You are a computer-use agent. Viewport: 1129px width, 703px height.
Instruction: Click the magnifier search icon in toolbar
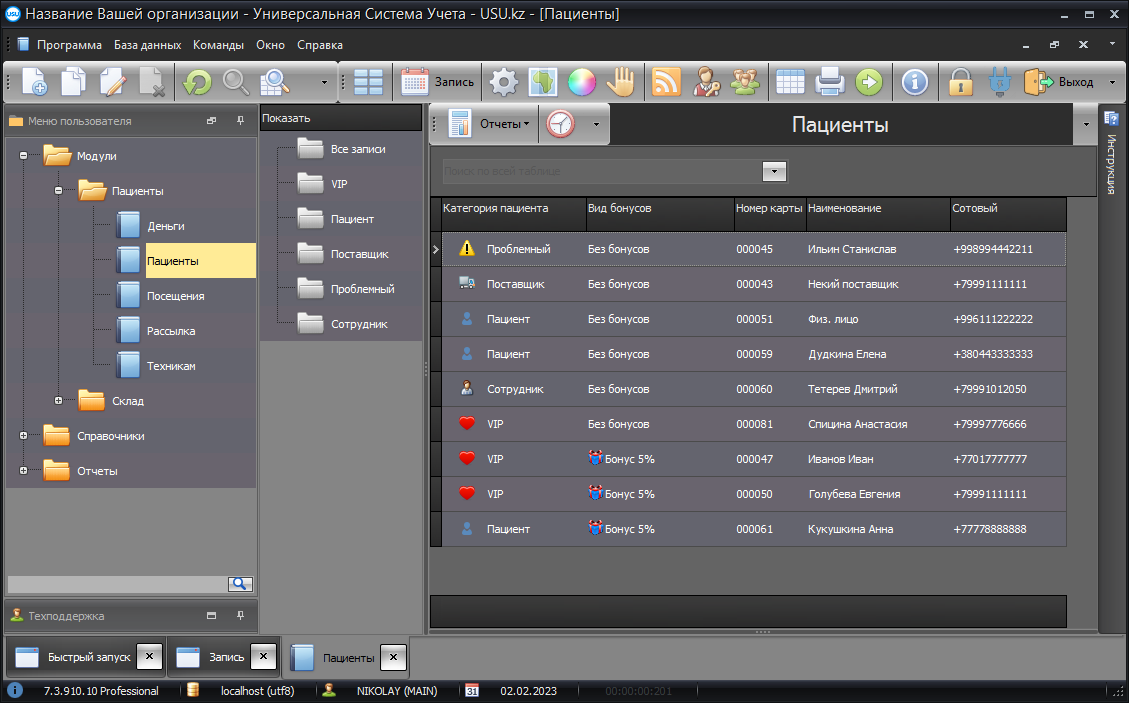(x=236, y=82)
